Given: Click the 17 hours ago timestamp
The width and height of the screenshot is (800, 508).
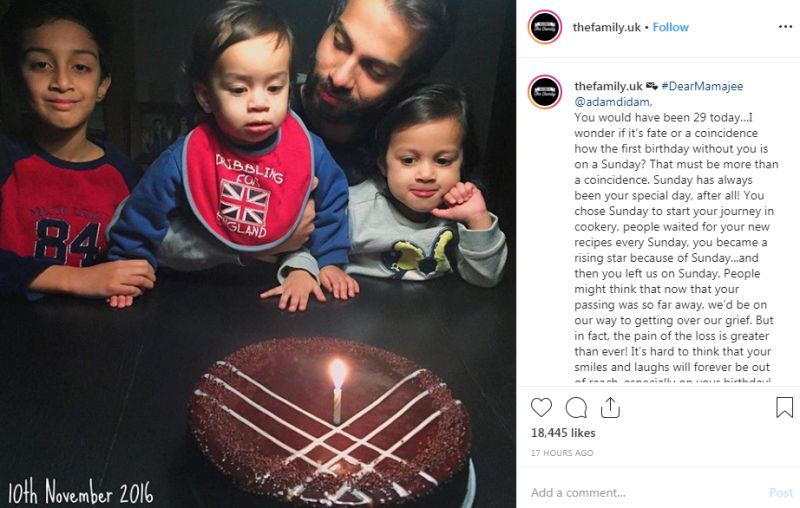Looking at the screenshot, I should tap(562, 452).
